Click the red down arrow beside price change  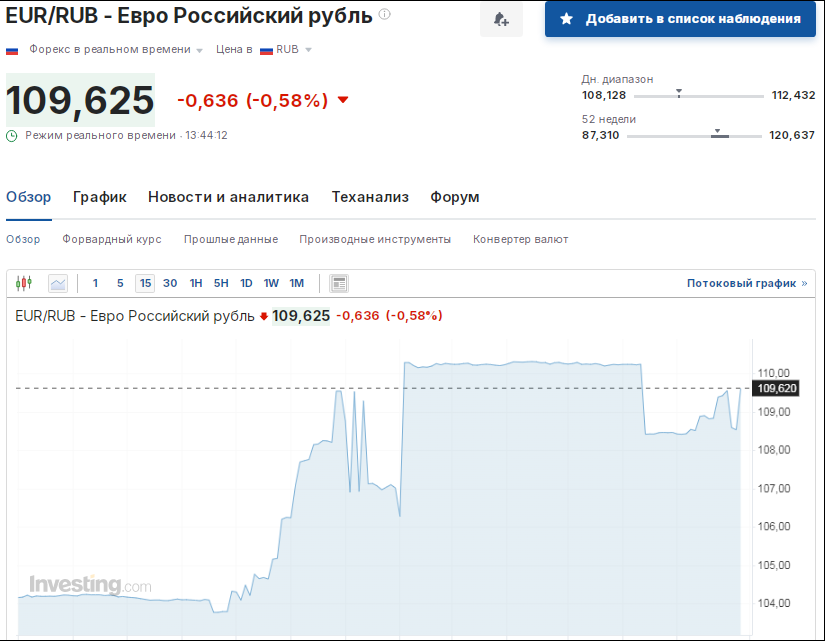pyautogui.click(x=340, y=100)
